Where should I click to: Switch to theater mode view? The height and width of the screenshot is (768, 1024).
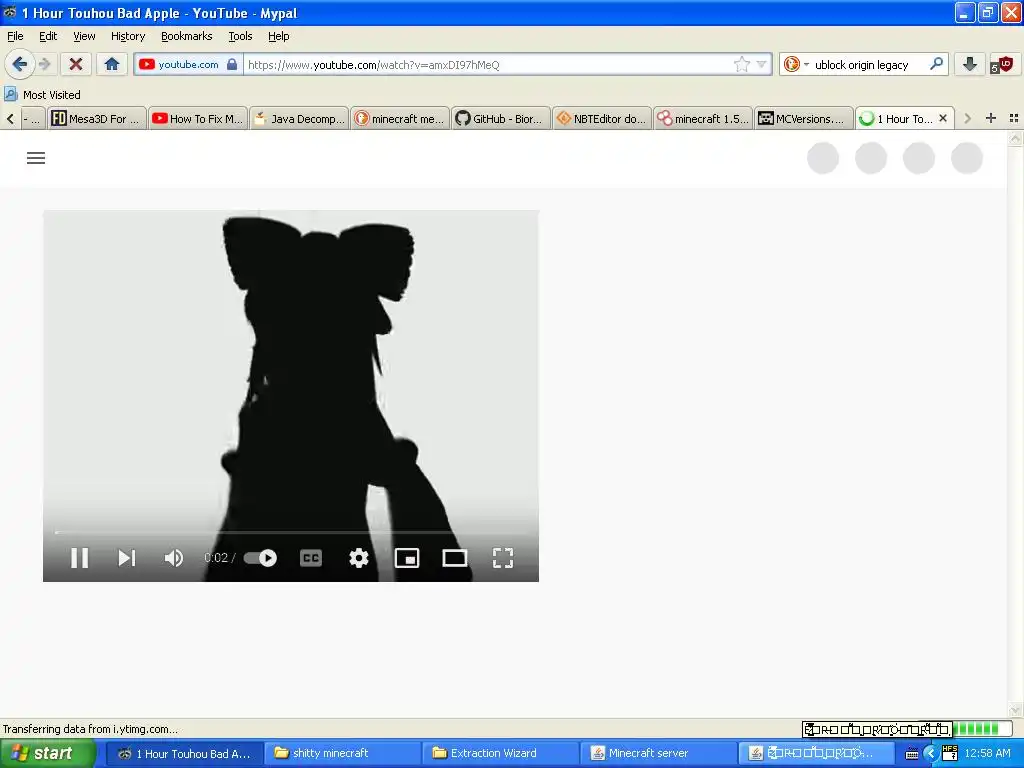455,558
